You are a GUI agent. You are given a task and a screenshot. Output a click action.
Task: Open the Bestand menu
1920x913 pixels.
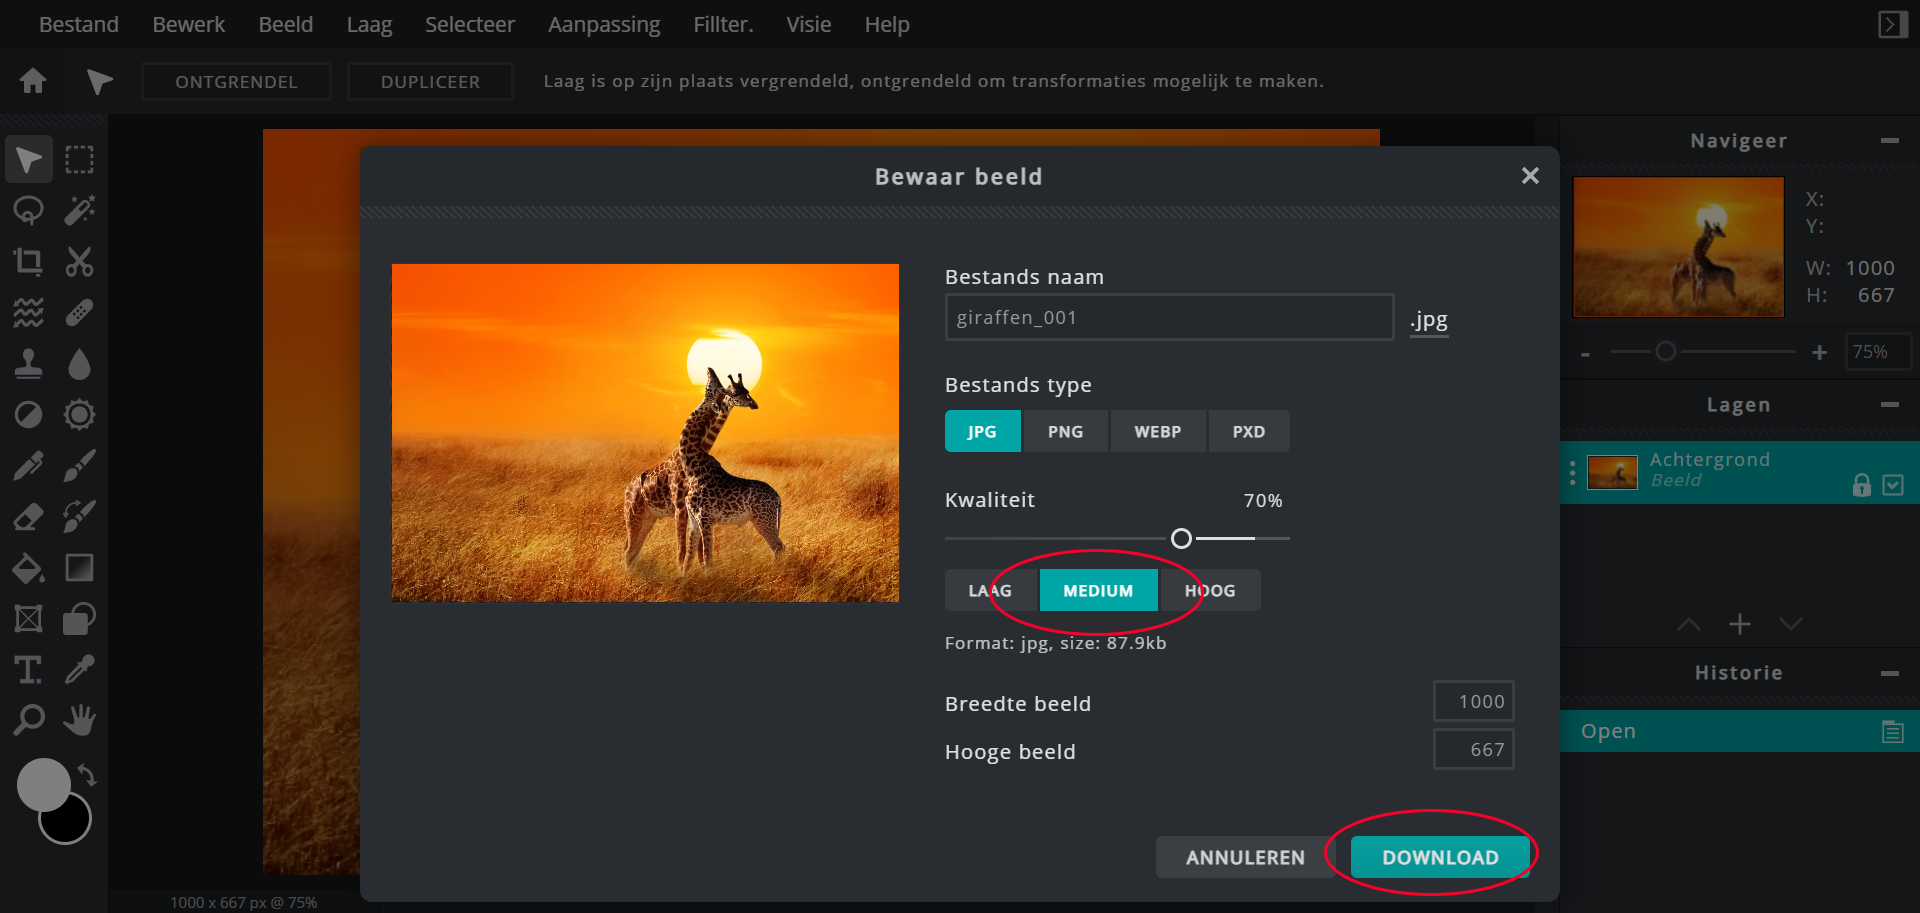click(x=78, y=24)
